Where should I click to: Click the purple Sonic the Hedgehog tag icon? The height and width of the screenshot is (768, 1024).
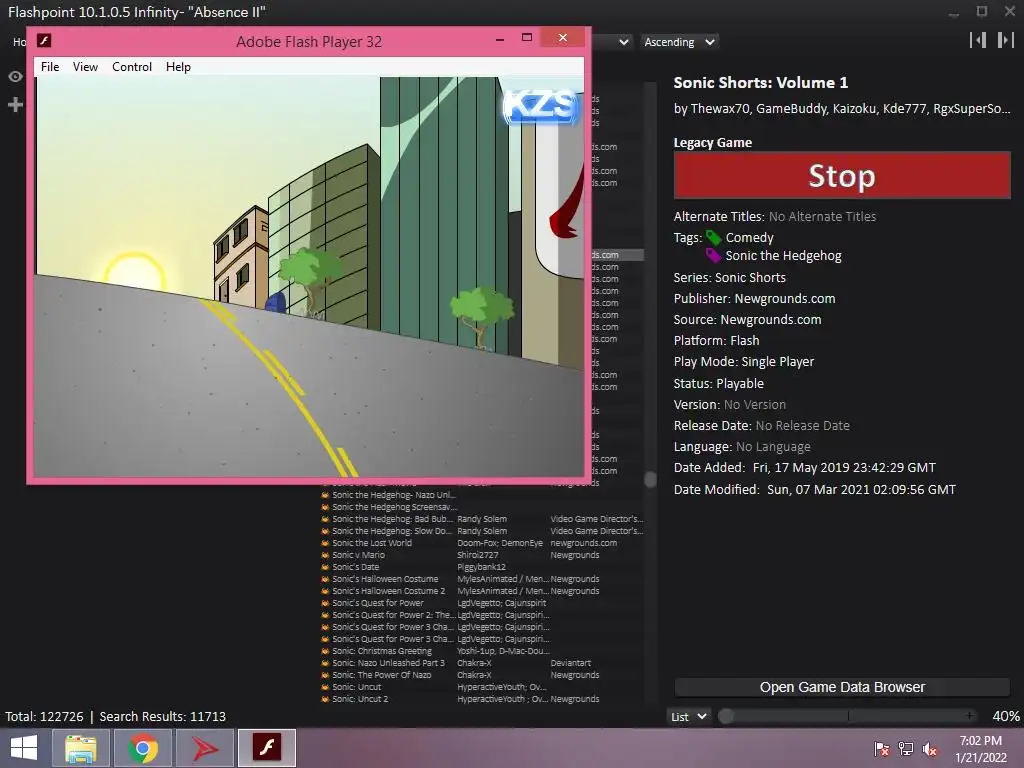713,256
